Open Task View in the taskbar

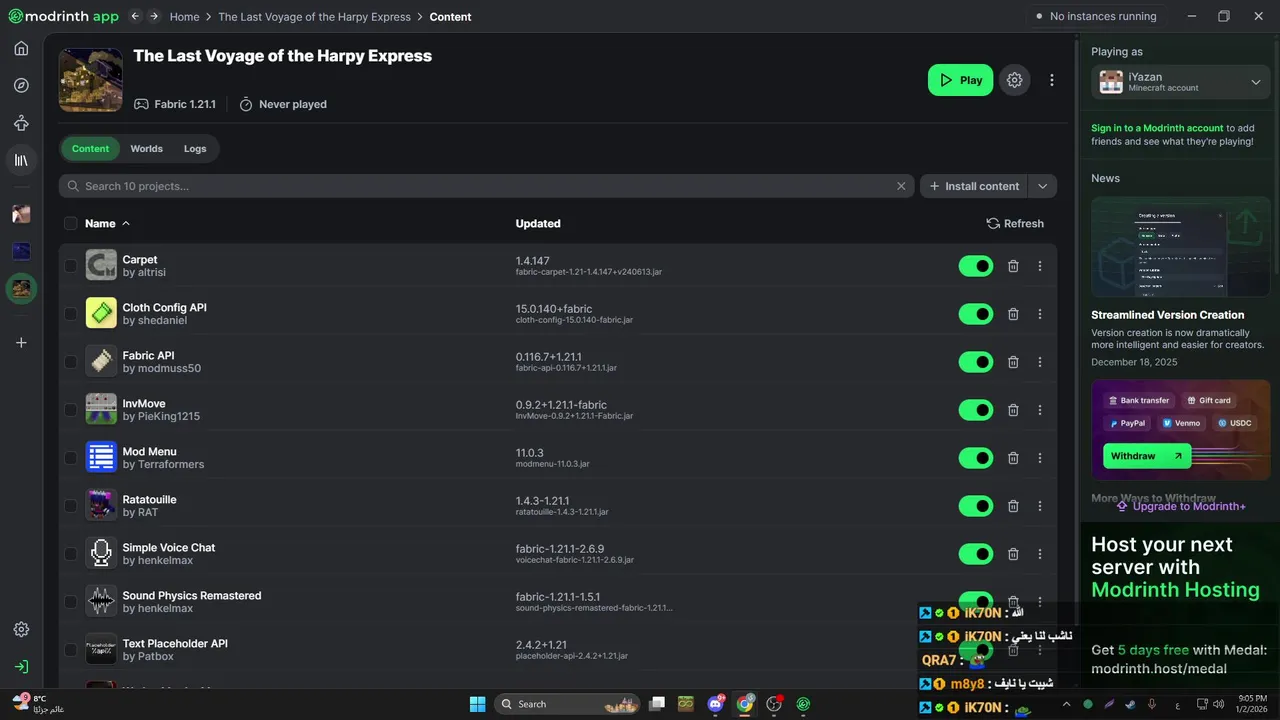[657, 704]
